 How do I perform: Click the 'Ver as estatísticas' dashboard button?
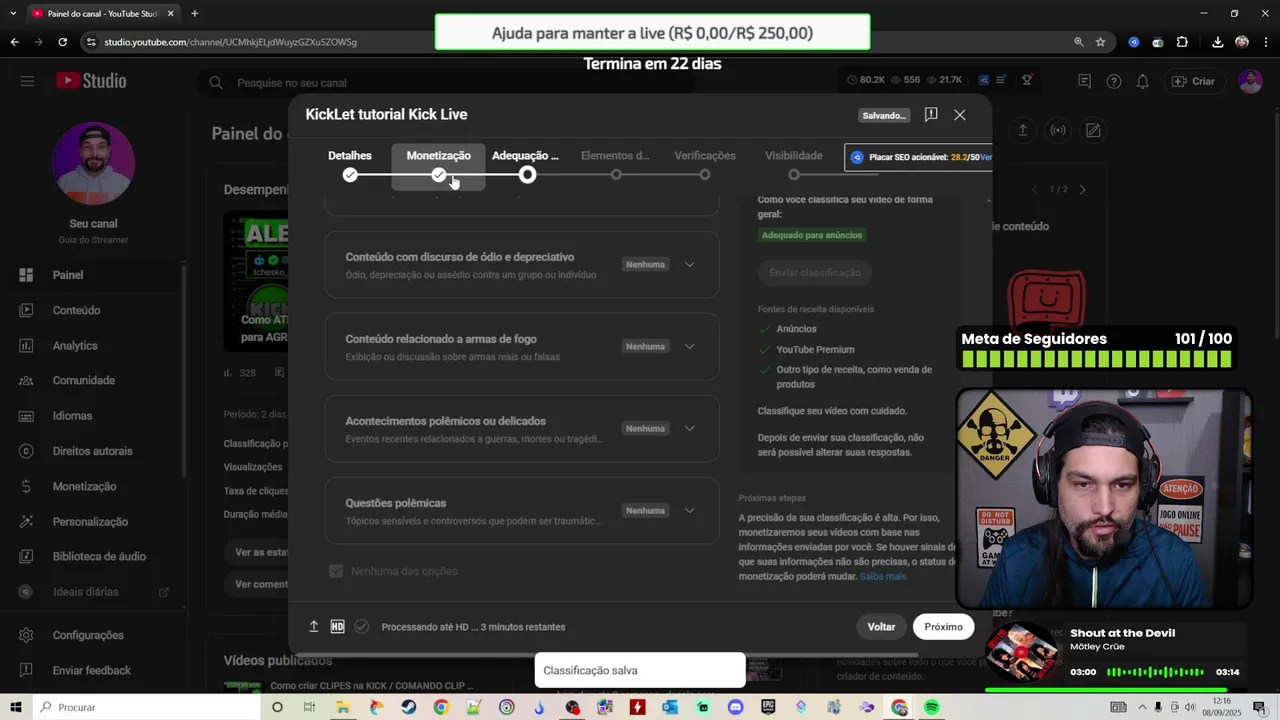pos(261,552)
